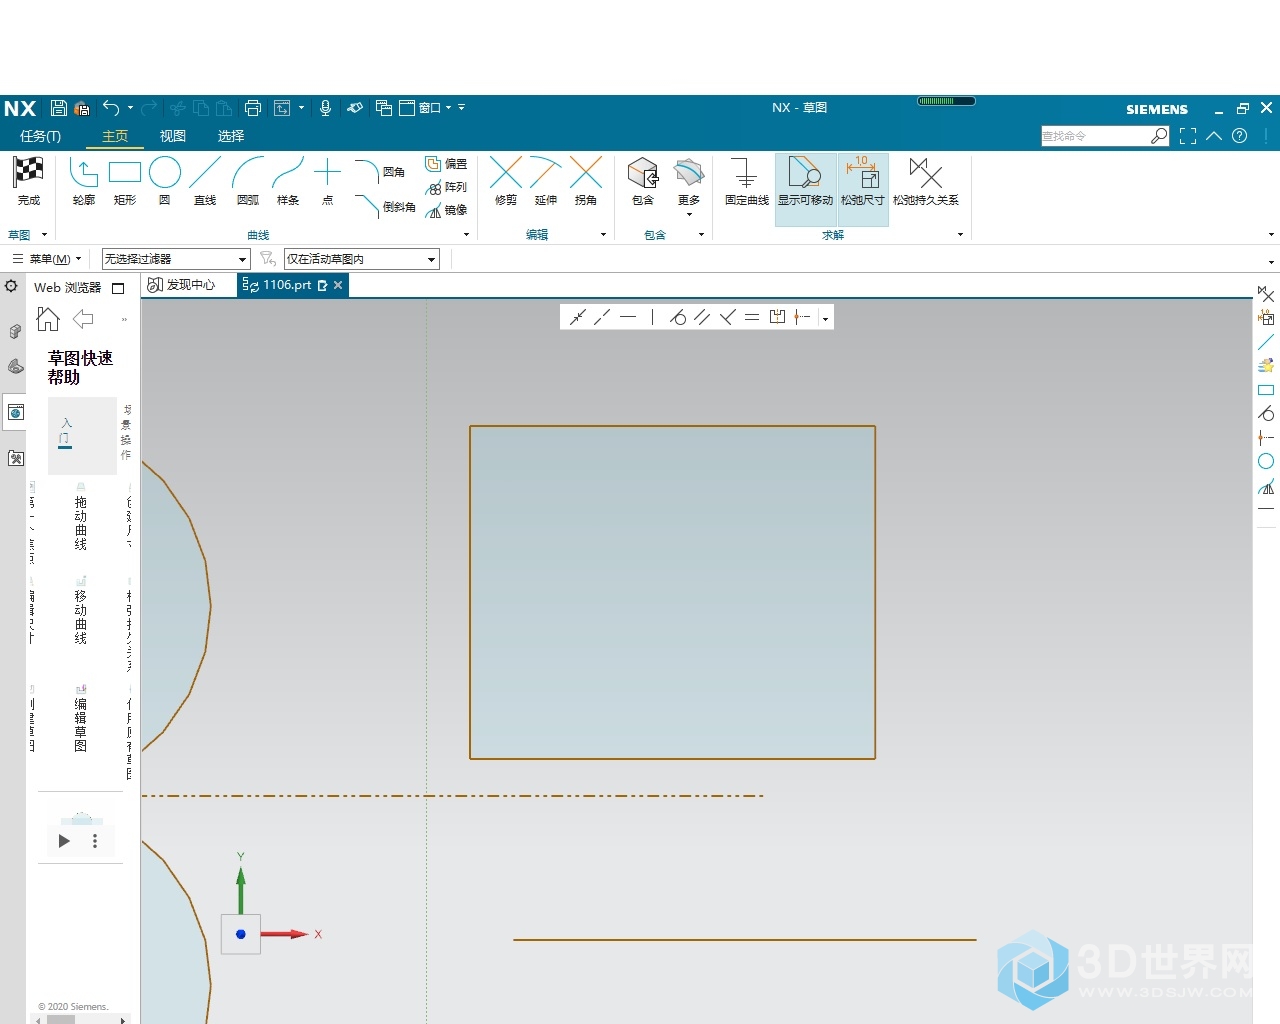Open the 编辑草图 help topic
The height and width of the screenshot is (1024, 1280).
80,718
